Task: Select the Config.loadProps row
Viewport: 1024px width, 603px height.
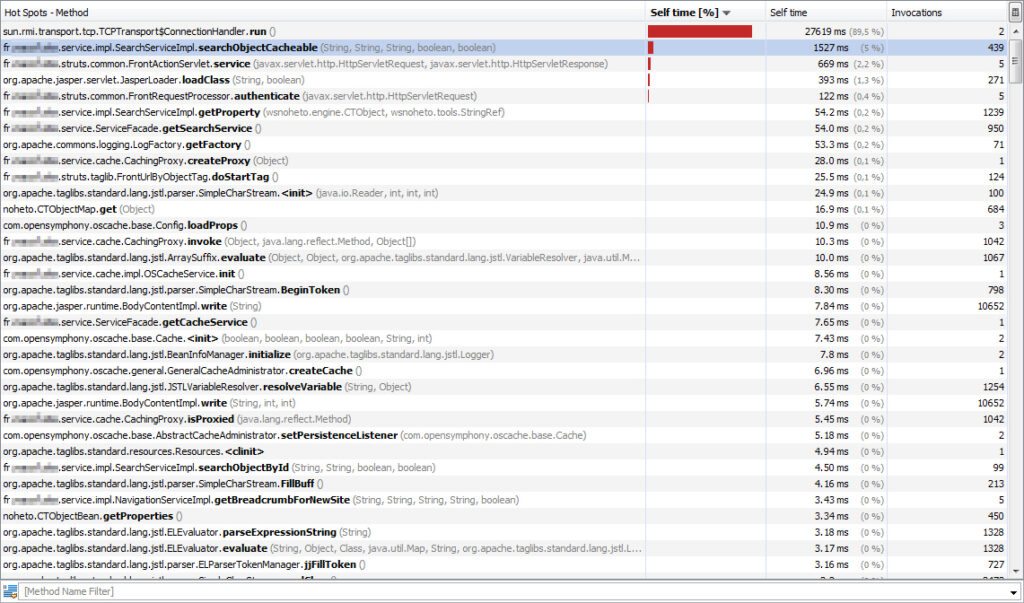Action: coord(504,225)
